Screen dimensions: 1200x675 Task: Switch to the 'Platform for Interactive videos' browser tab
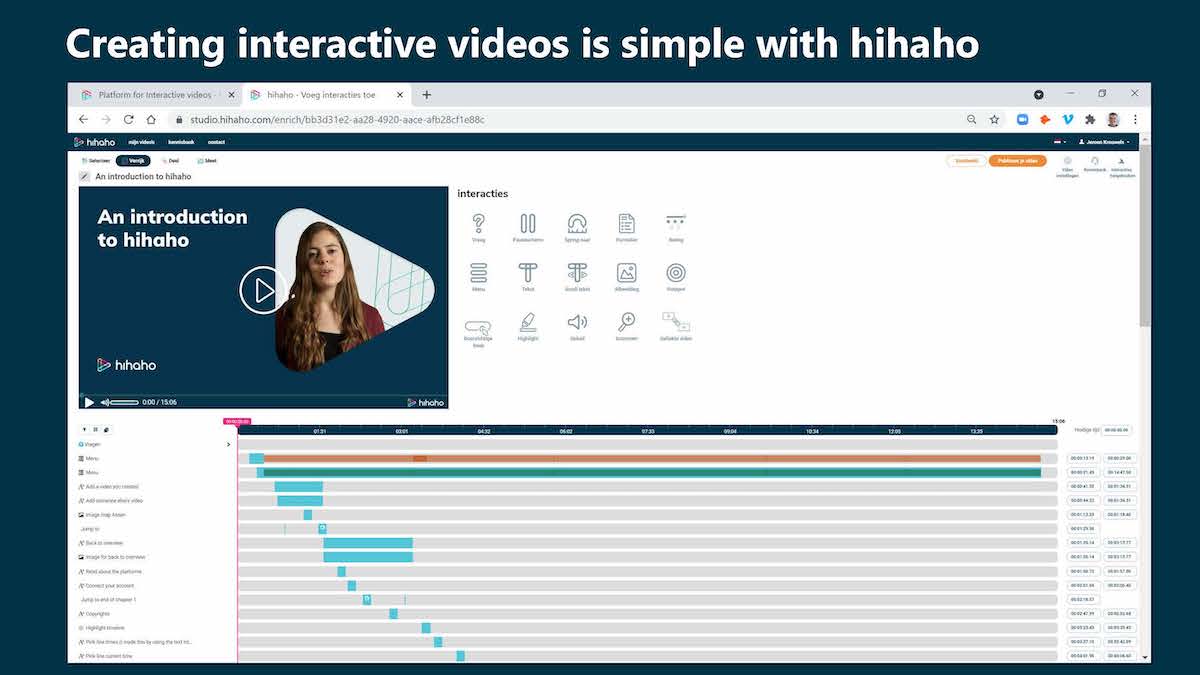pos(150,94)
